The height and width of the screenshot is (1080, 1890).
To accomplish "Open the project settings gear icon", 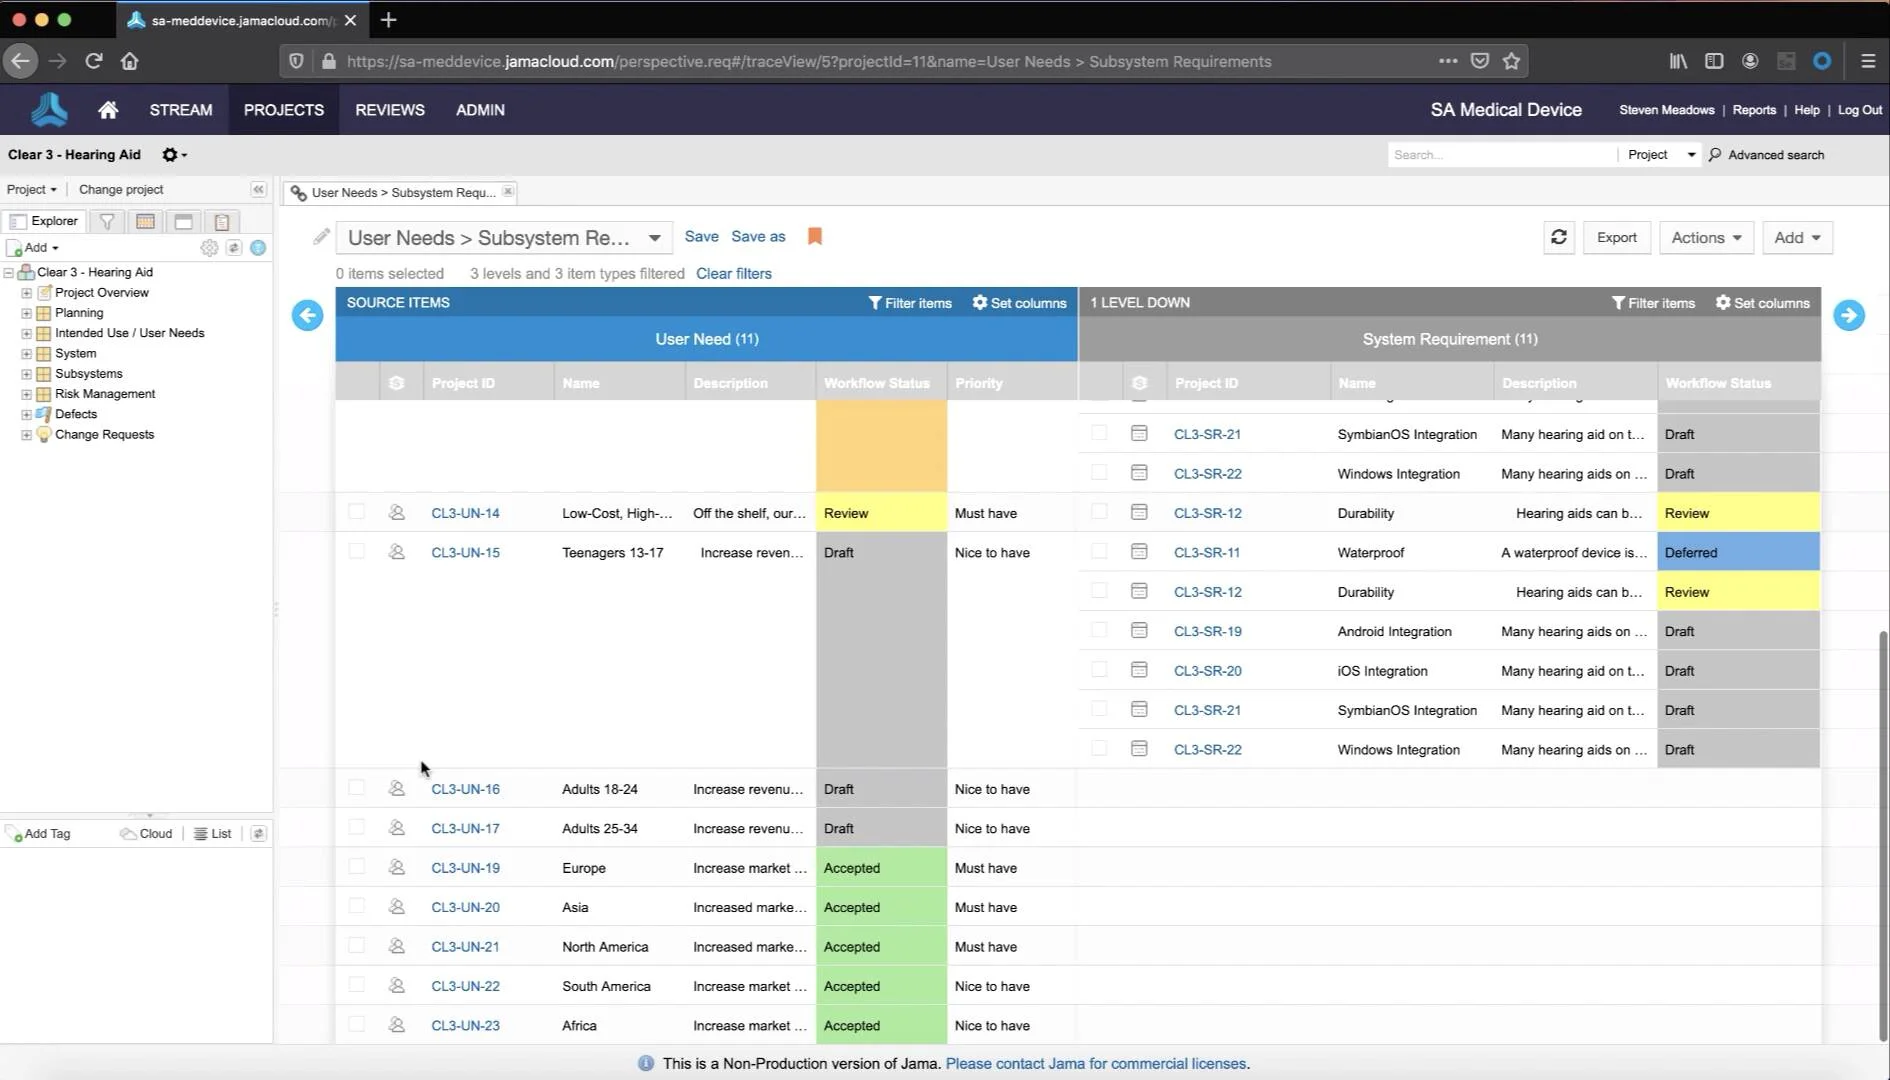I will (x=172, y=155).
